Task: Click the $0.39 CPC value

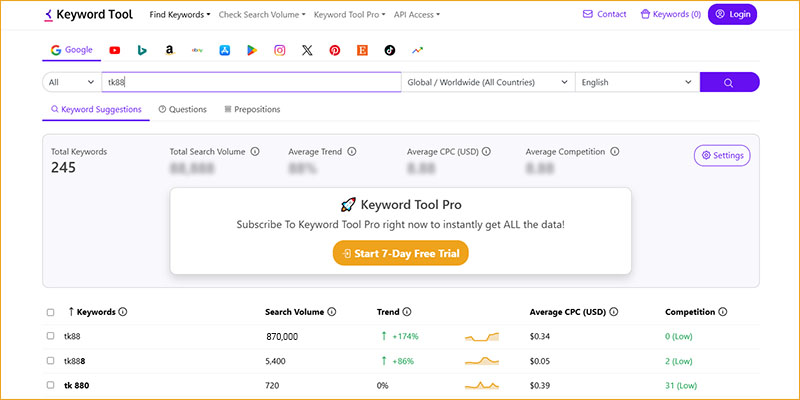Action: (540, 385)
